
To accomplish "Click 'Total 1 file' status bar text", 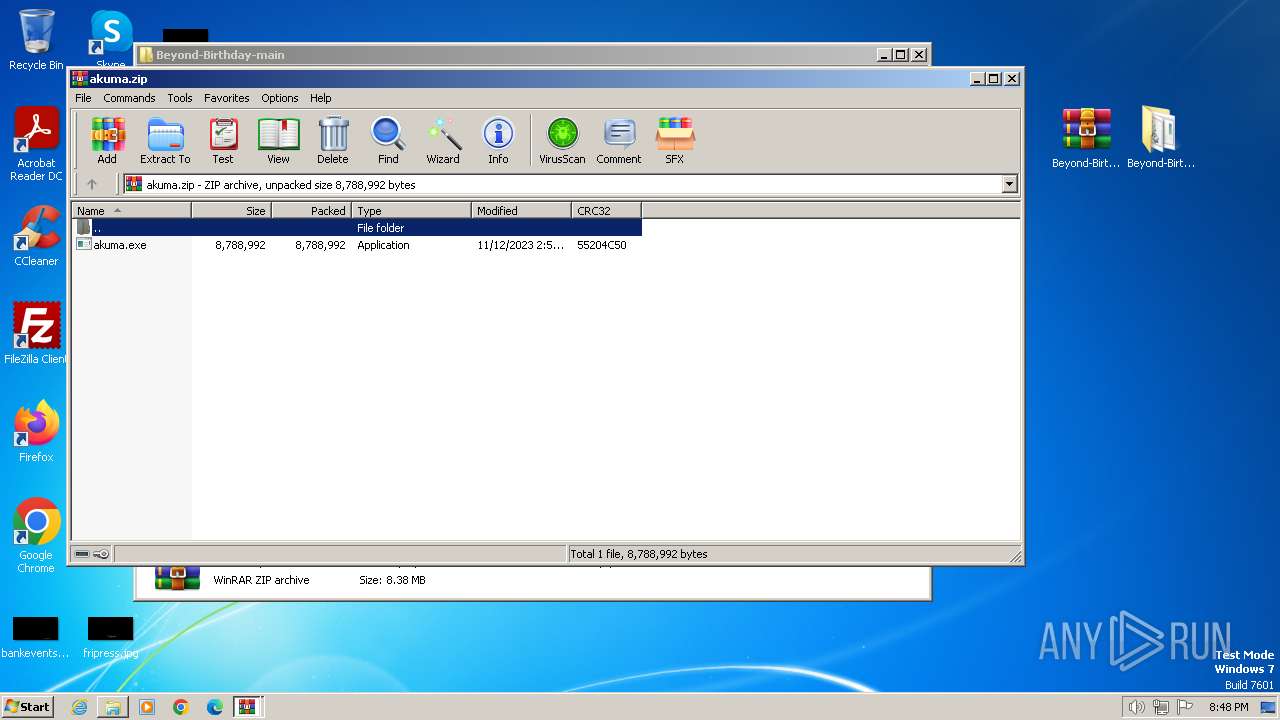I will point(639,554).
